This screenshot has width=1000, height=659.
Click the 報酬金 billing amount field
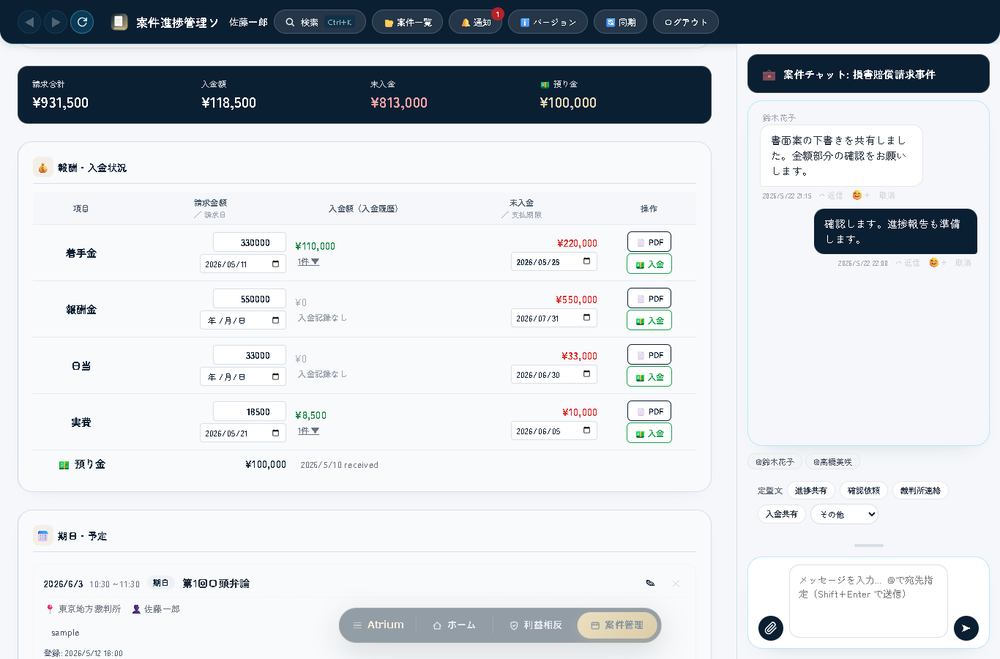click(x=249, y=299)
